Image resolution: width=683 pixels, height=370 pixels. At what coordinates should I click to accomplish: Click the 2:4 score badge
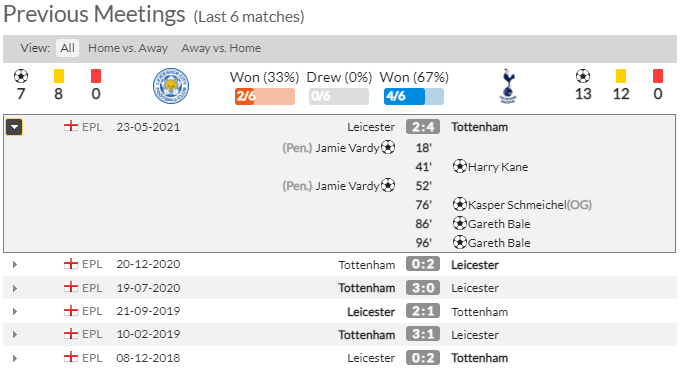(423, 127)
